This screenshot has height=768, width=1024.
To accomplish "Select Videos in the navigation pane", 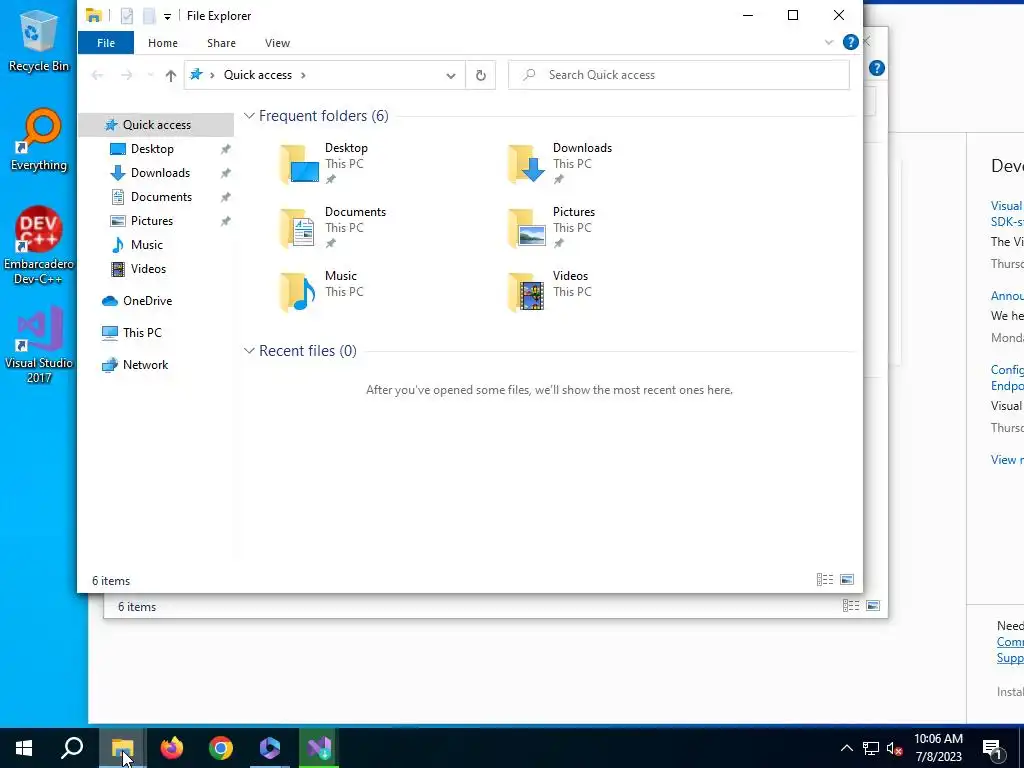I will coord(156,269).
